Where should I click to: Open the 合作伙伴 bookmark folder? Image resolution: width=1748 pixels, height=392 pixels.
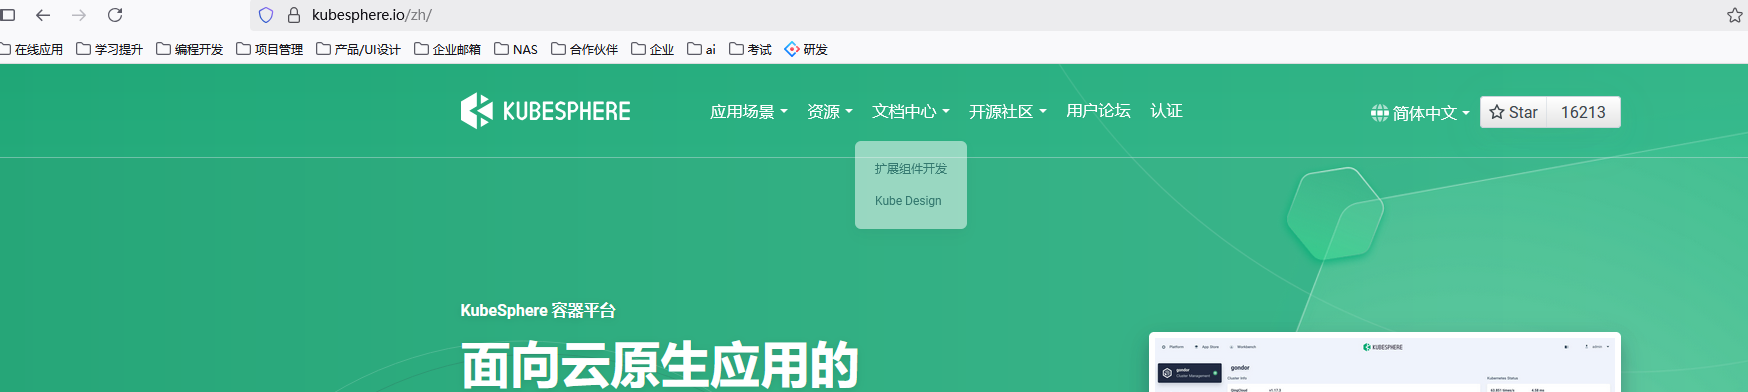pos(585,49)
